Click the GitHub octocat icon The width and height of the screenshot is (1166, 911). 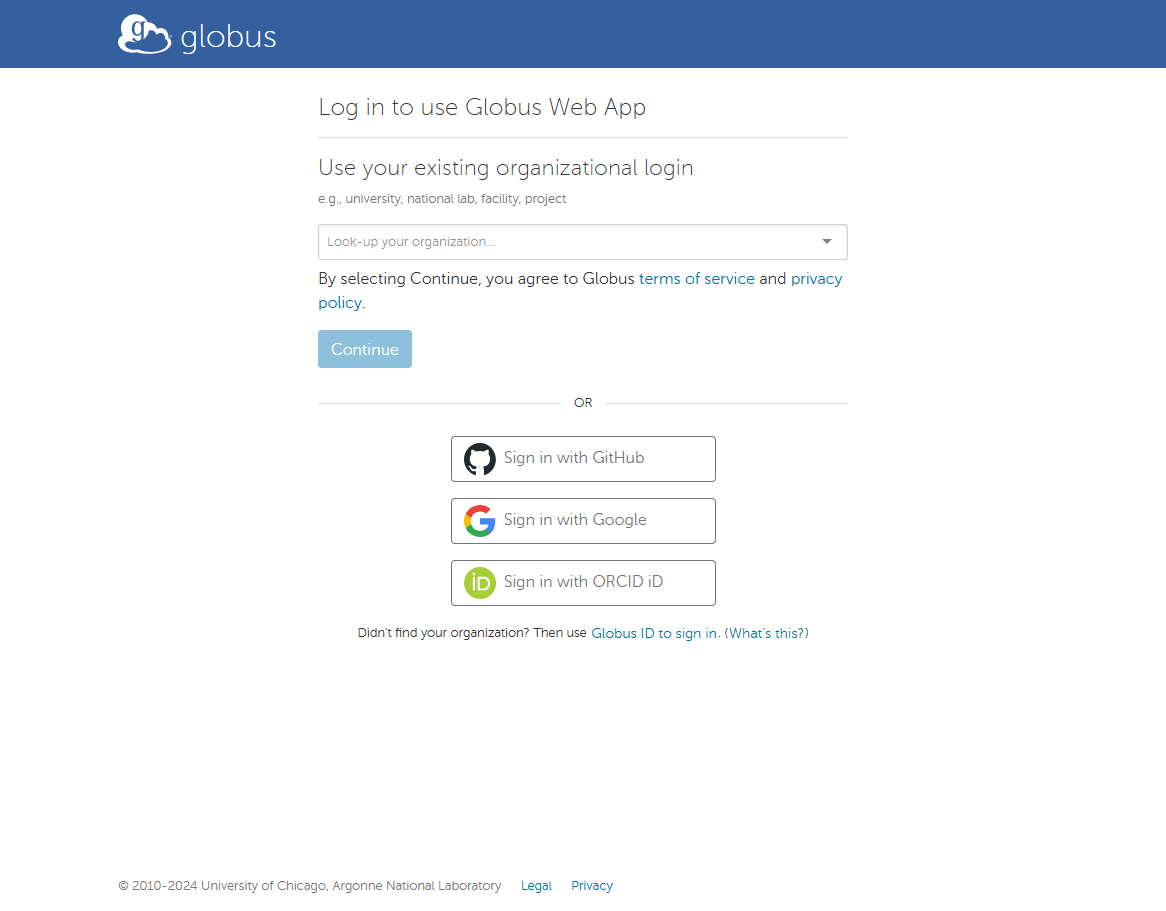[480, 459]
